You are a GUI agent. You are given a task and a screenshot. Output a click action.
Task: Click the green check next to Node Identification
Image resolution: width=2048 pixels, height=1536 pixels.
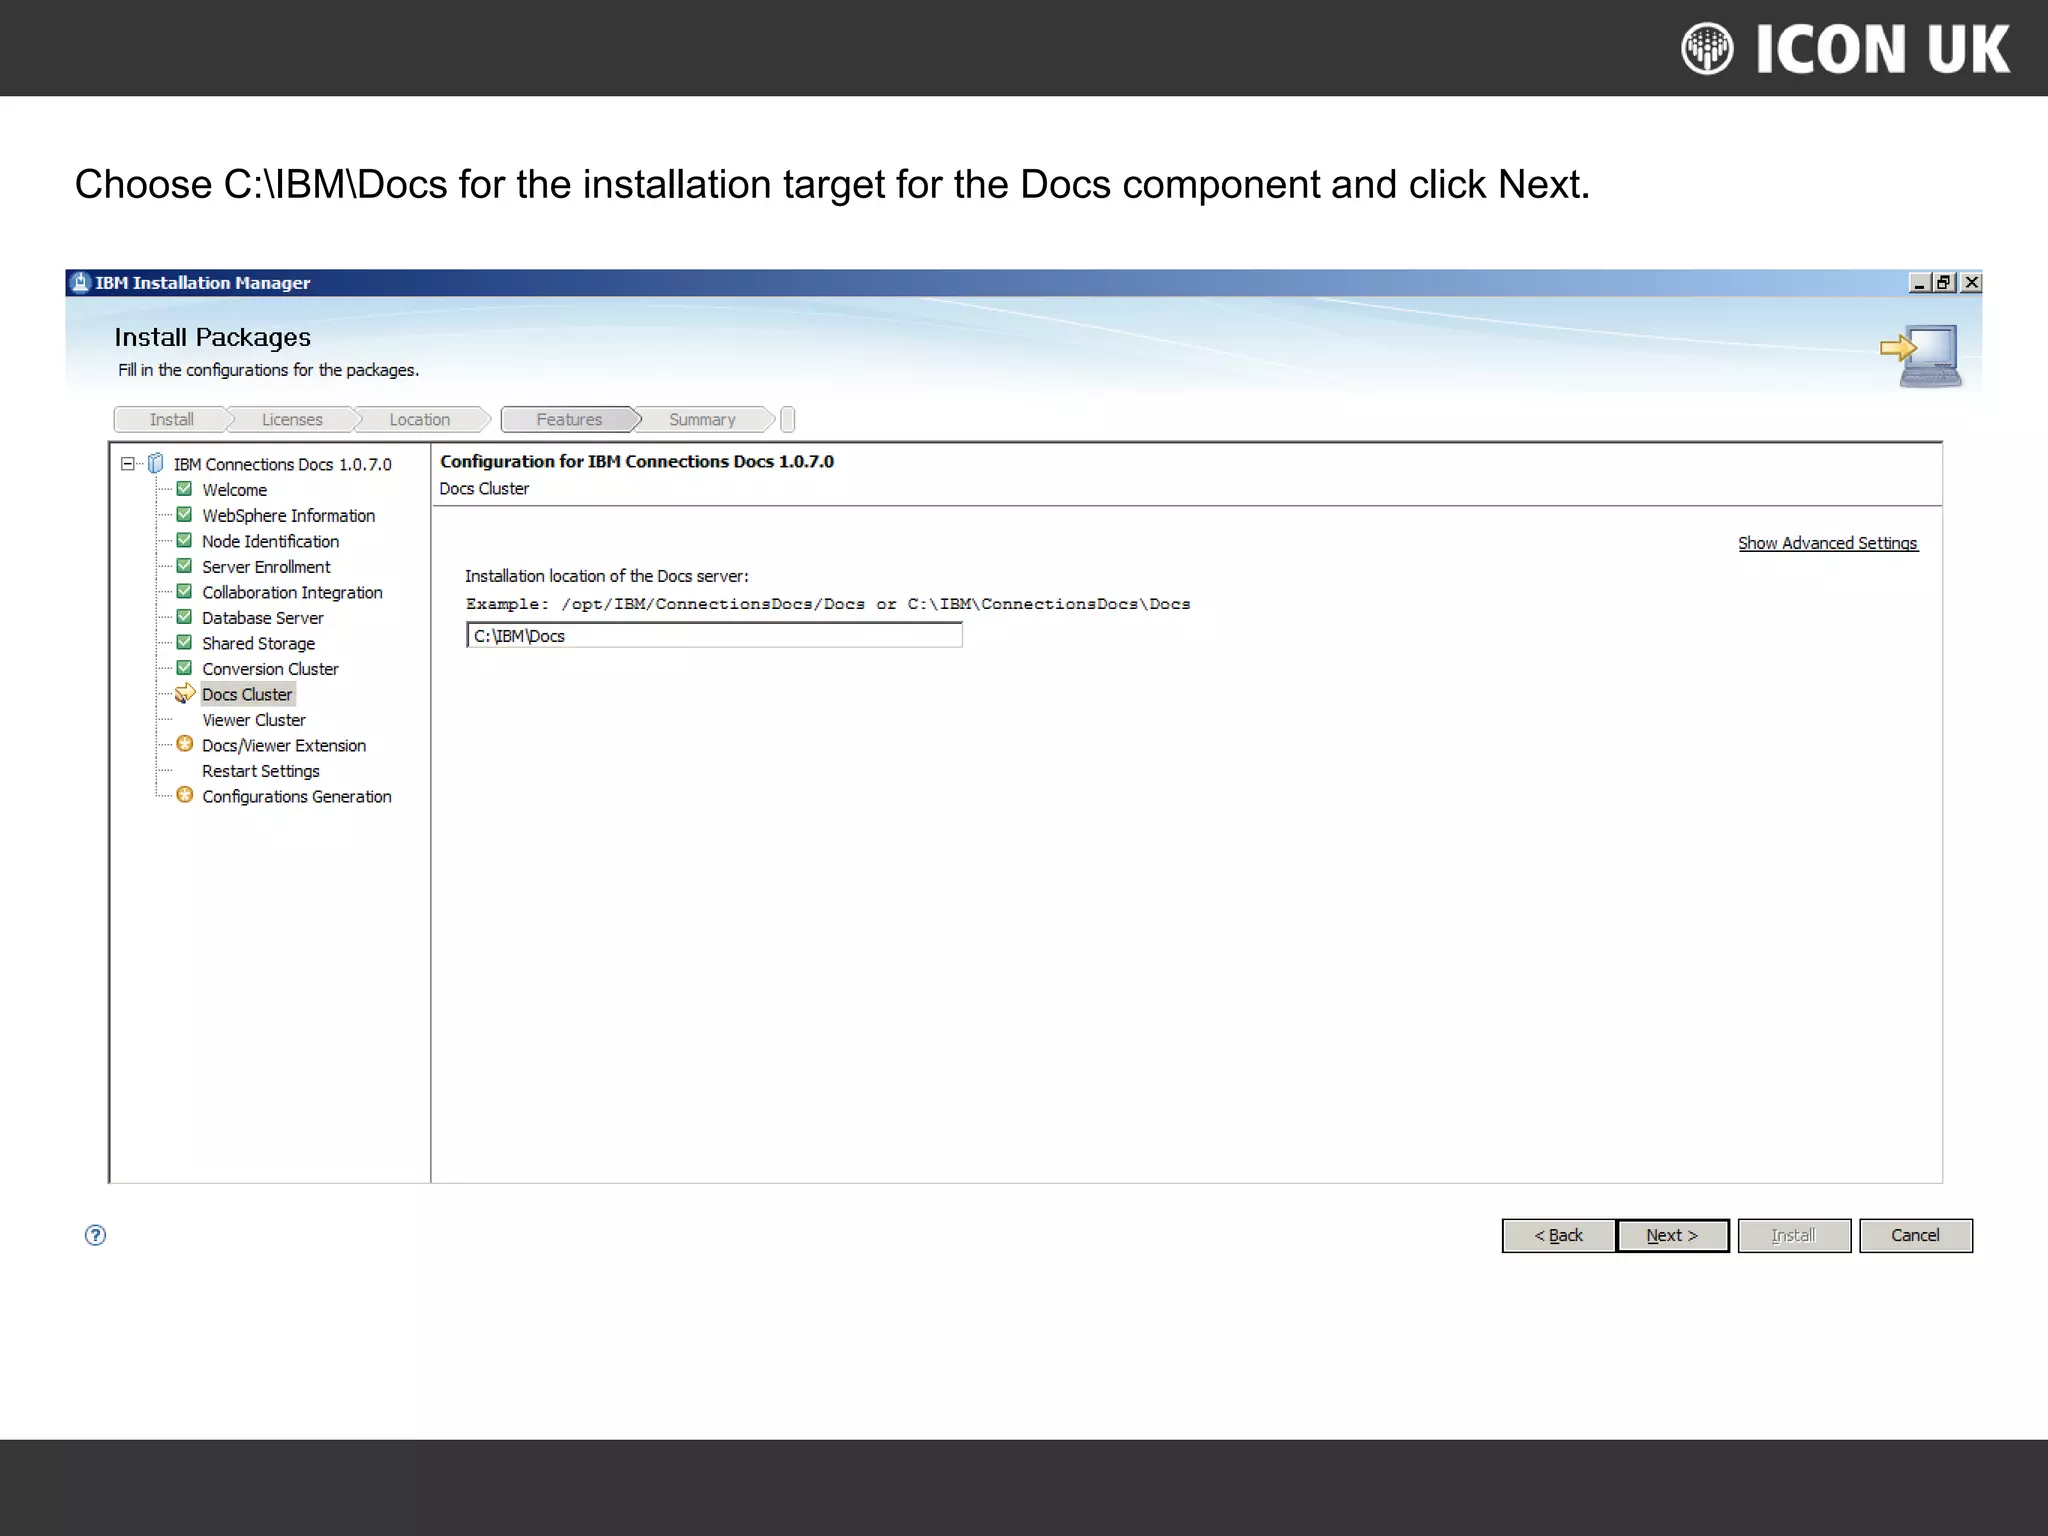point(184,540)
